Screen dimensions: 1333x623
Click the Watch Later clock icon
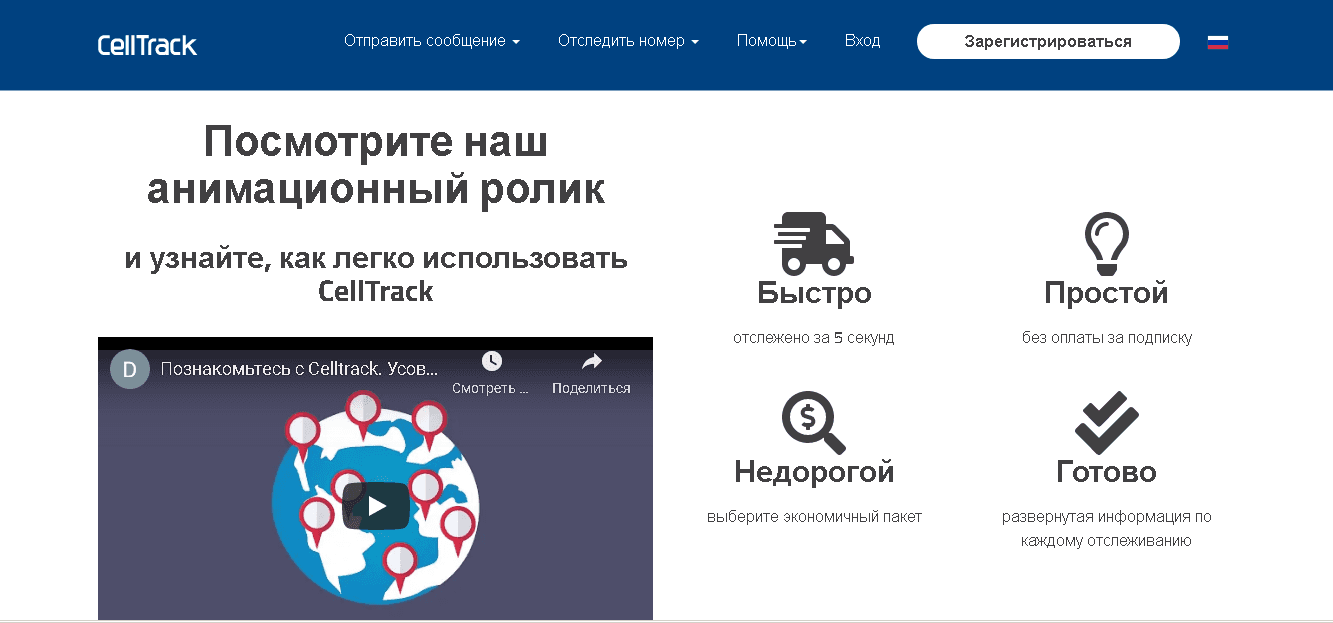tap(491, 362)
